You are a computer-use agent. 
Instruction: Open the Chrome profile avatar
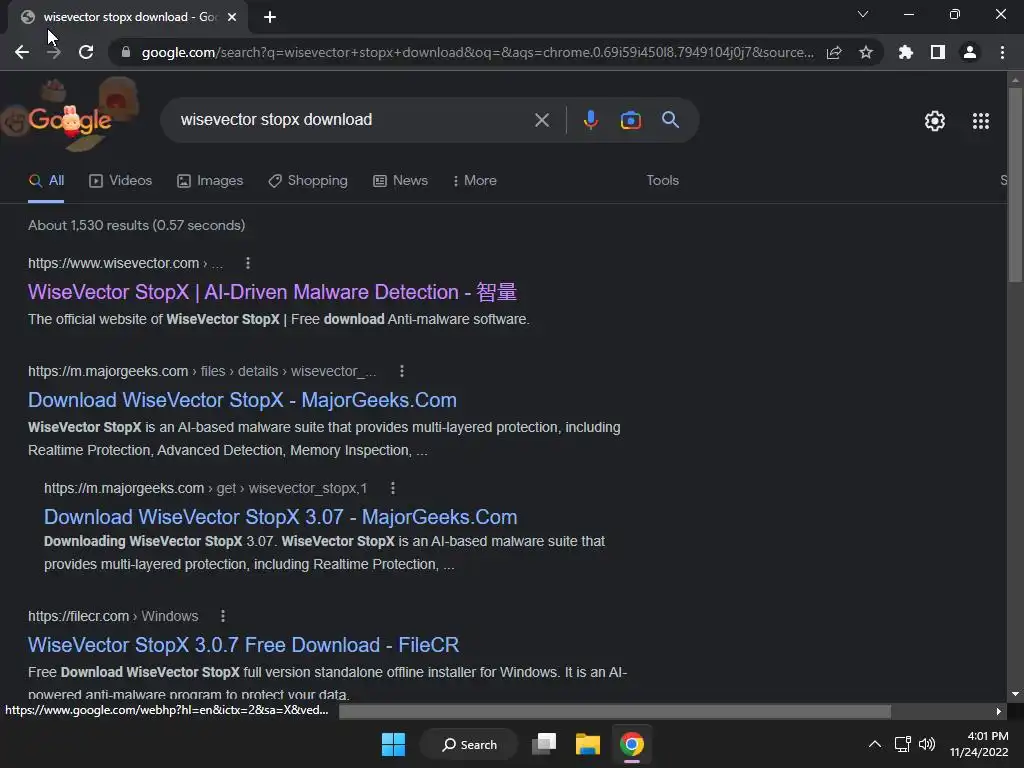970,52
